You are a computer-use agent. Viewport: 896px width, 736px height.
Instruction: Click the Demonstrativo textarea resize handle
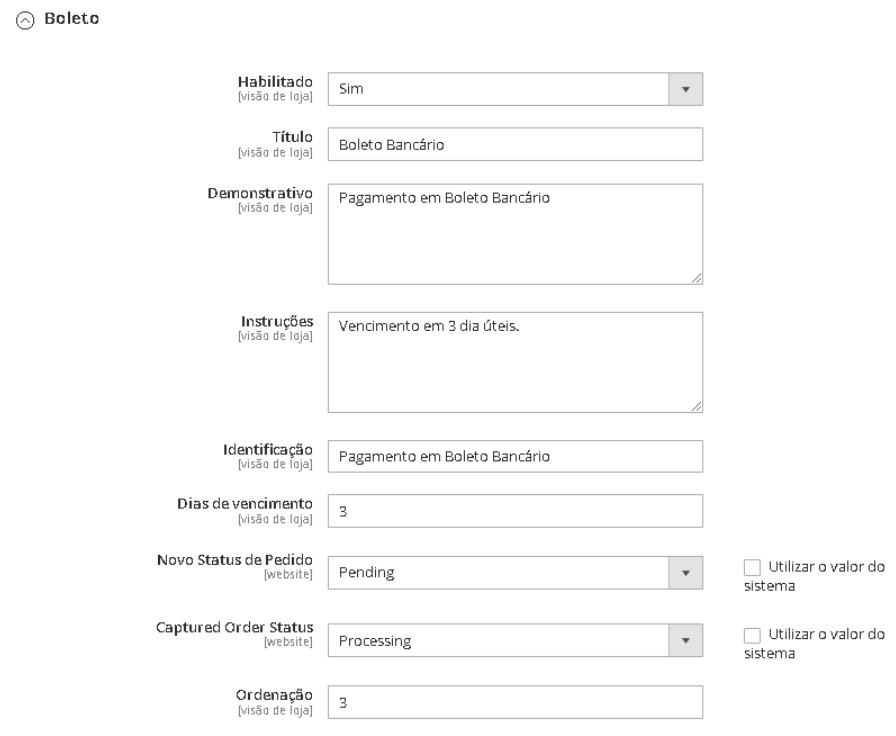tap(696, 278)
